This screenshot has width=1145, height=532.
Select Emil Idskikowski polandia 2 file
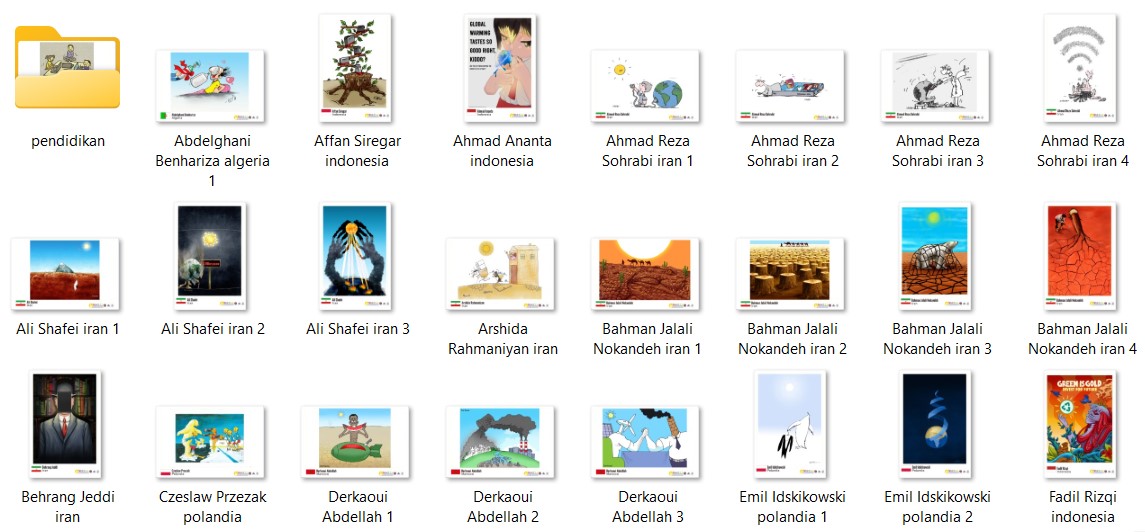tap(935, 425)
